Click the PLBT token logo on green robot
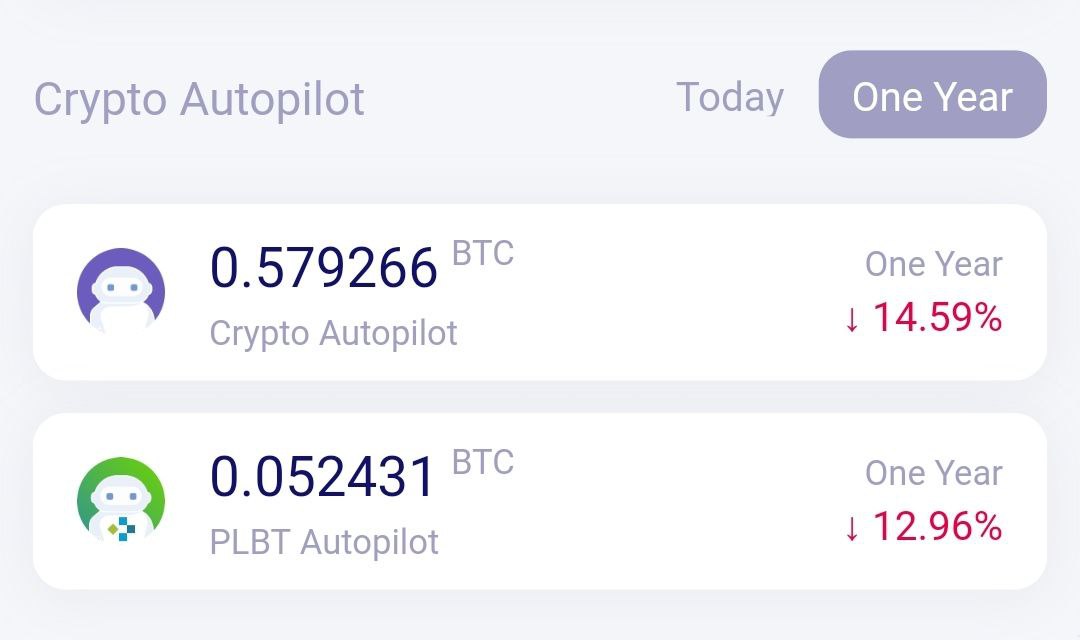 tap(122, 529)
